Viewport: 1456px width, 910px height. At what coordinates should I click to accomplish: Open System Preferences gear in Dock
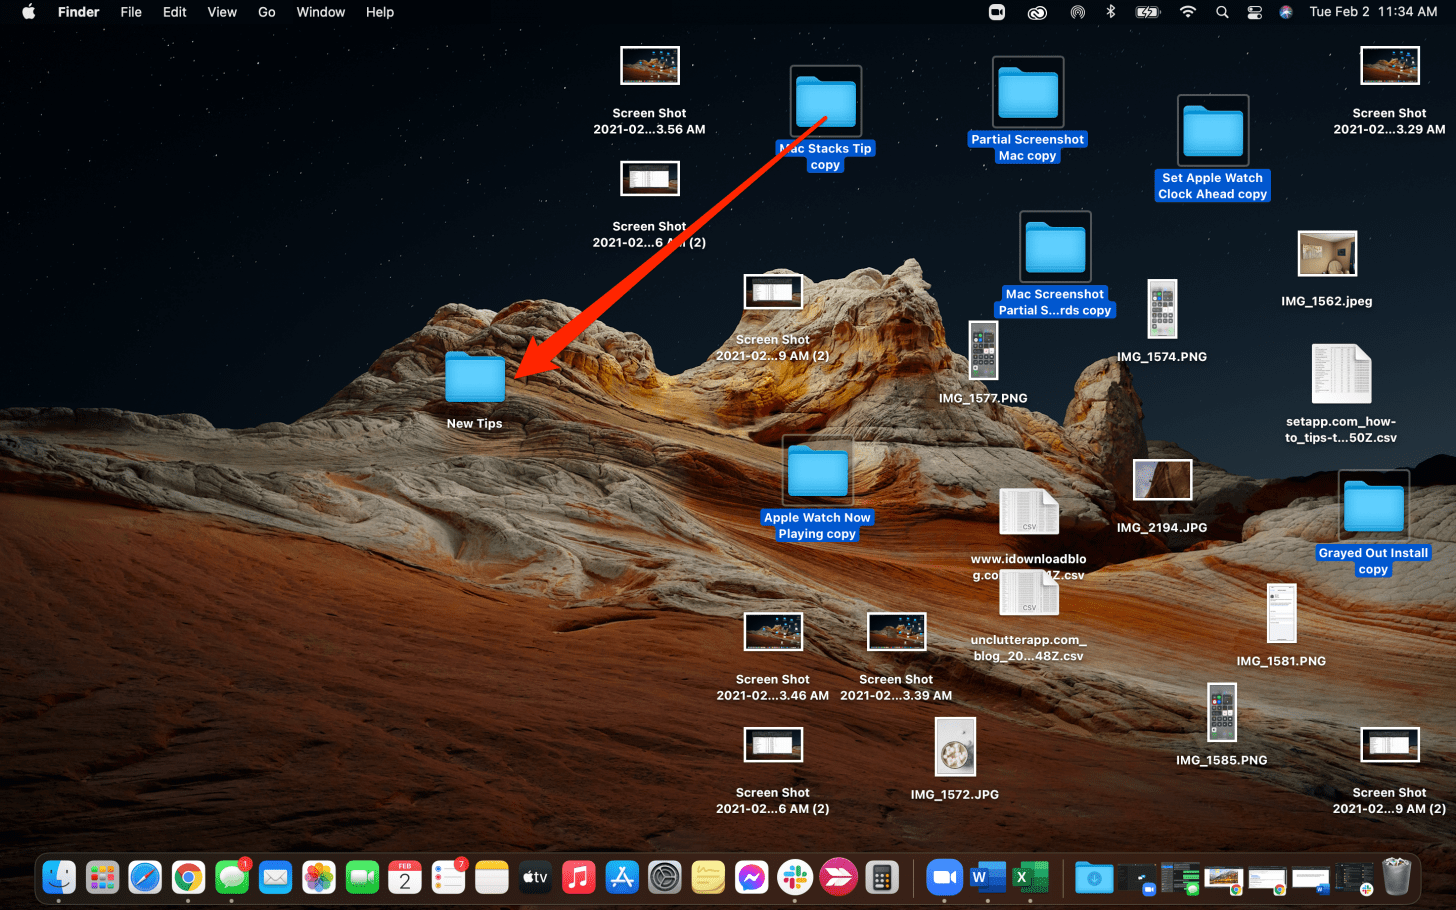point(665,878)
